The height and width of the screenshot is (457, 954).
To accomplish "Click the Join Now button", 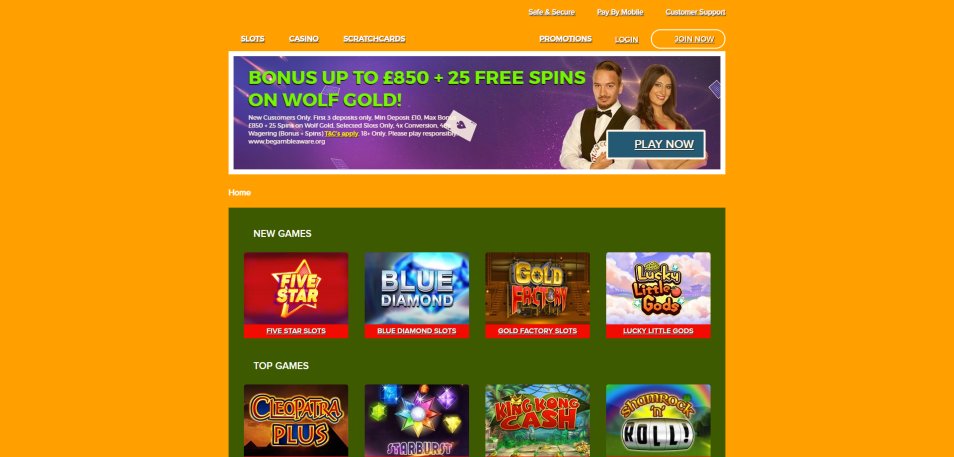I will click(688, 39).
